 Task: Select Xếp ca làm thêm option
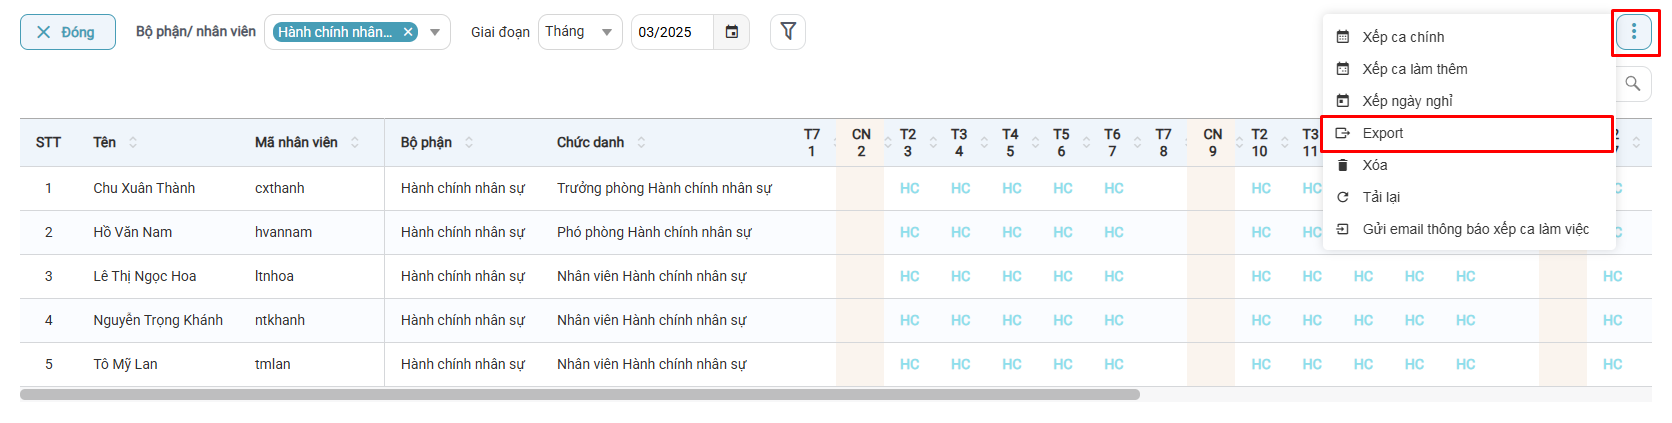pos(1414,69)
